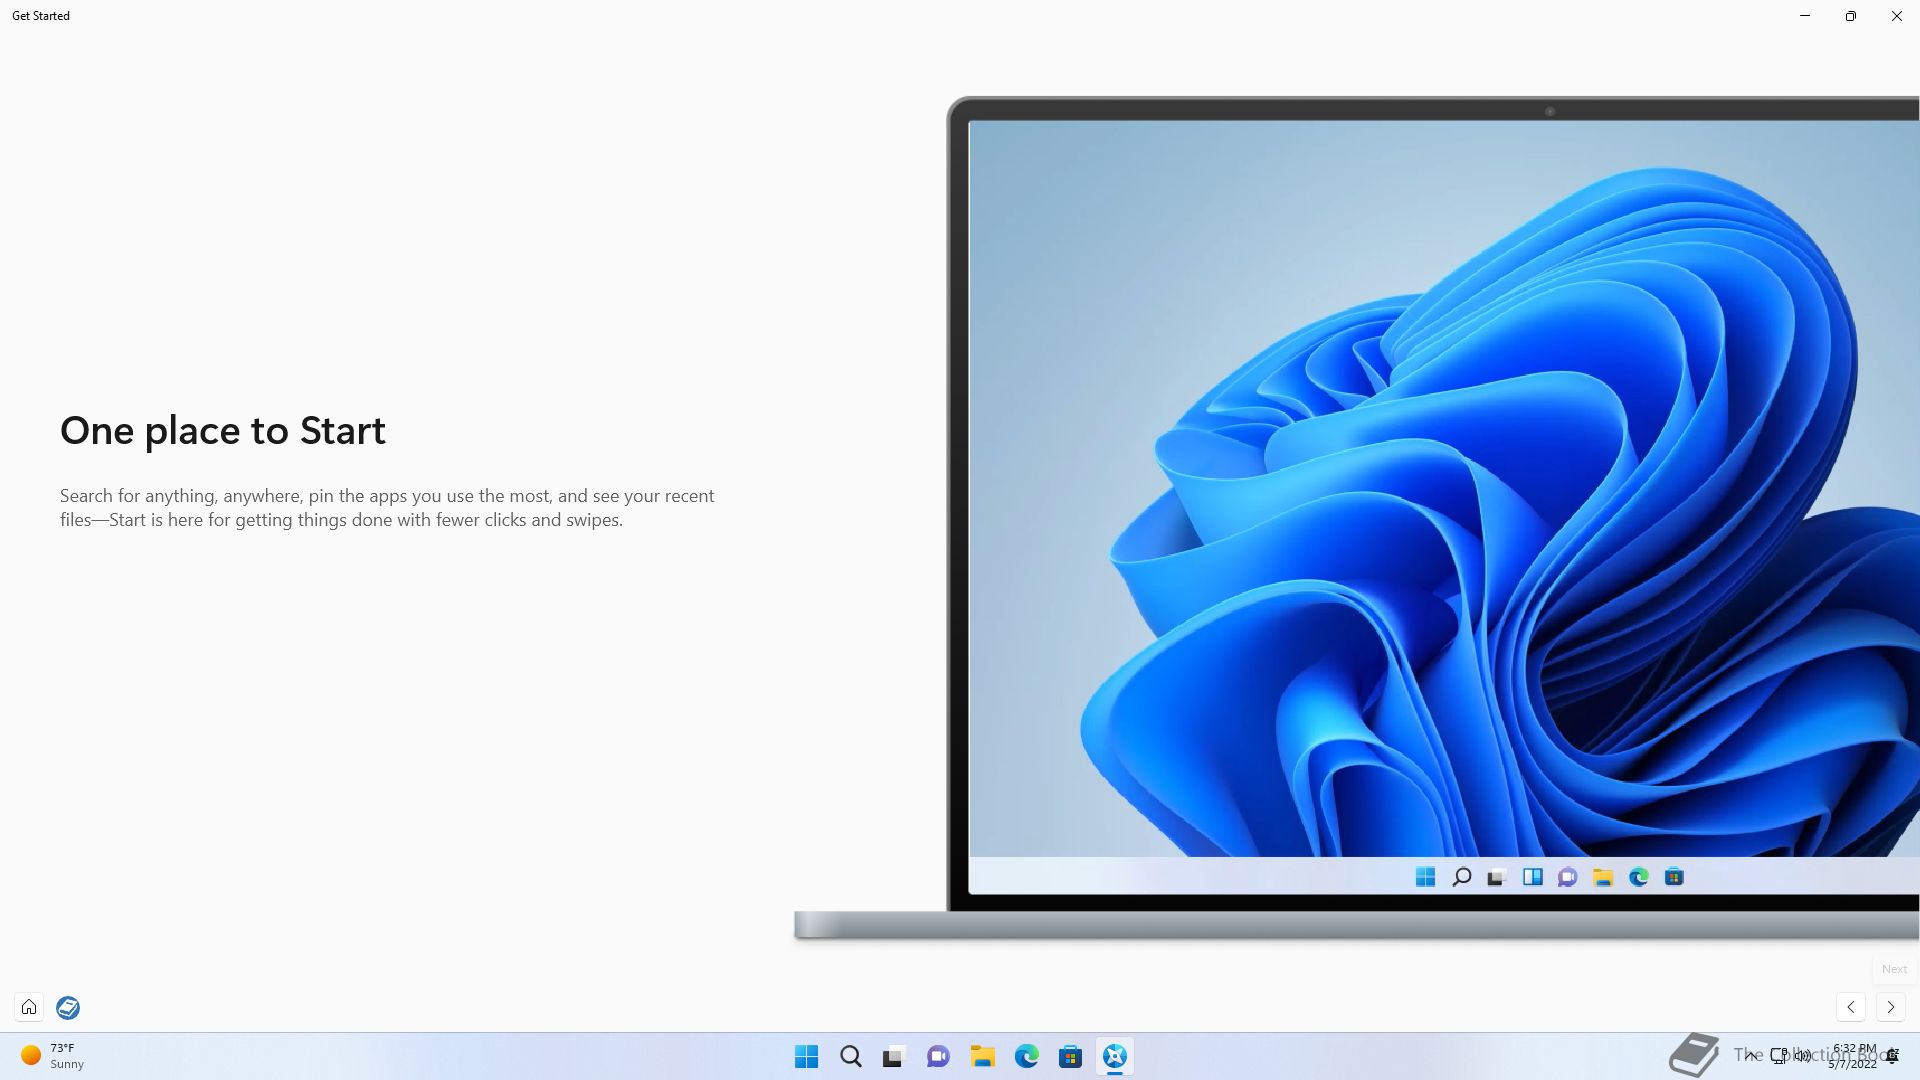Open Microsoft Store from the taskbar
This screenshot has height=1080, width=1920.
pos(1070,1056)
